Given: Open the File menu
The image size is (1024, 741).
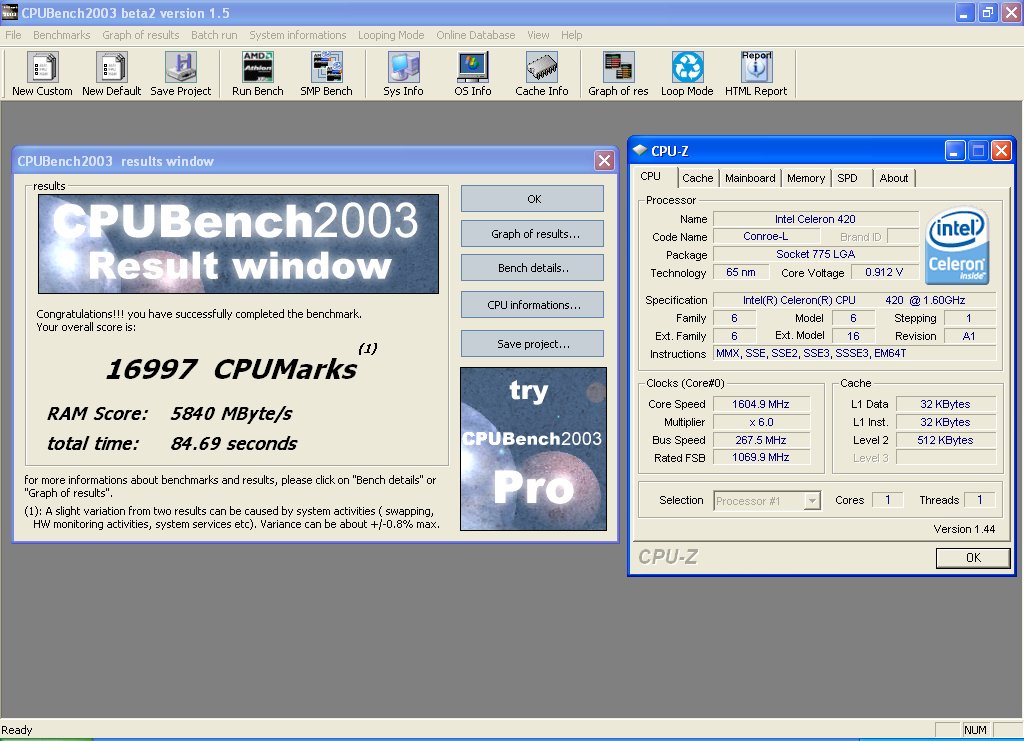Looking at the screenshot, I should click(13, 35).
